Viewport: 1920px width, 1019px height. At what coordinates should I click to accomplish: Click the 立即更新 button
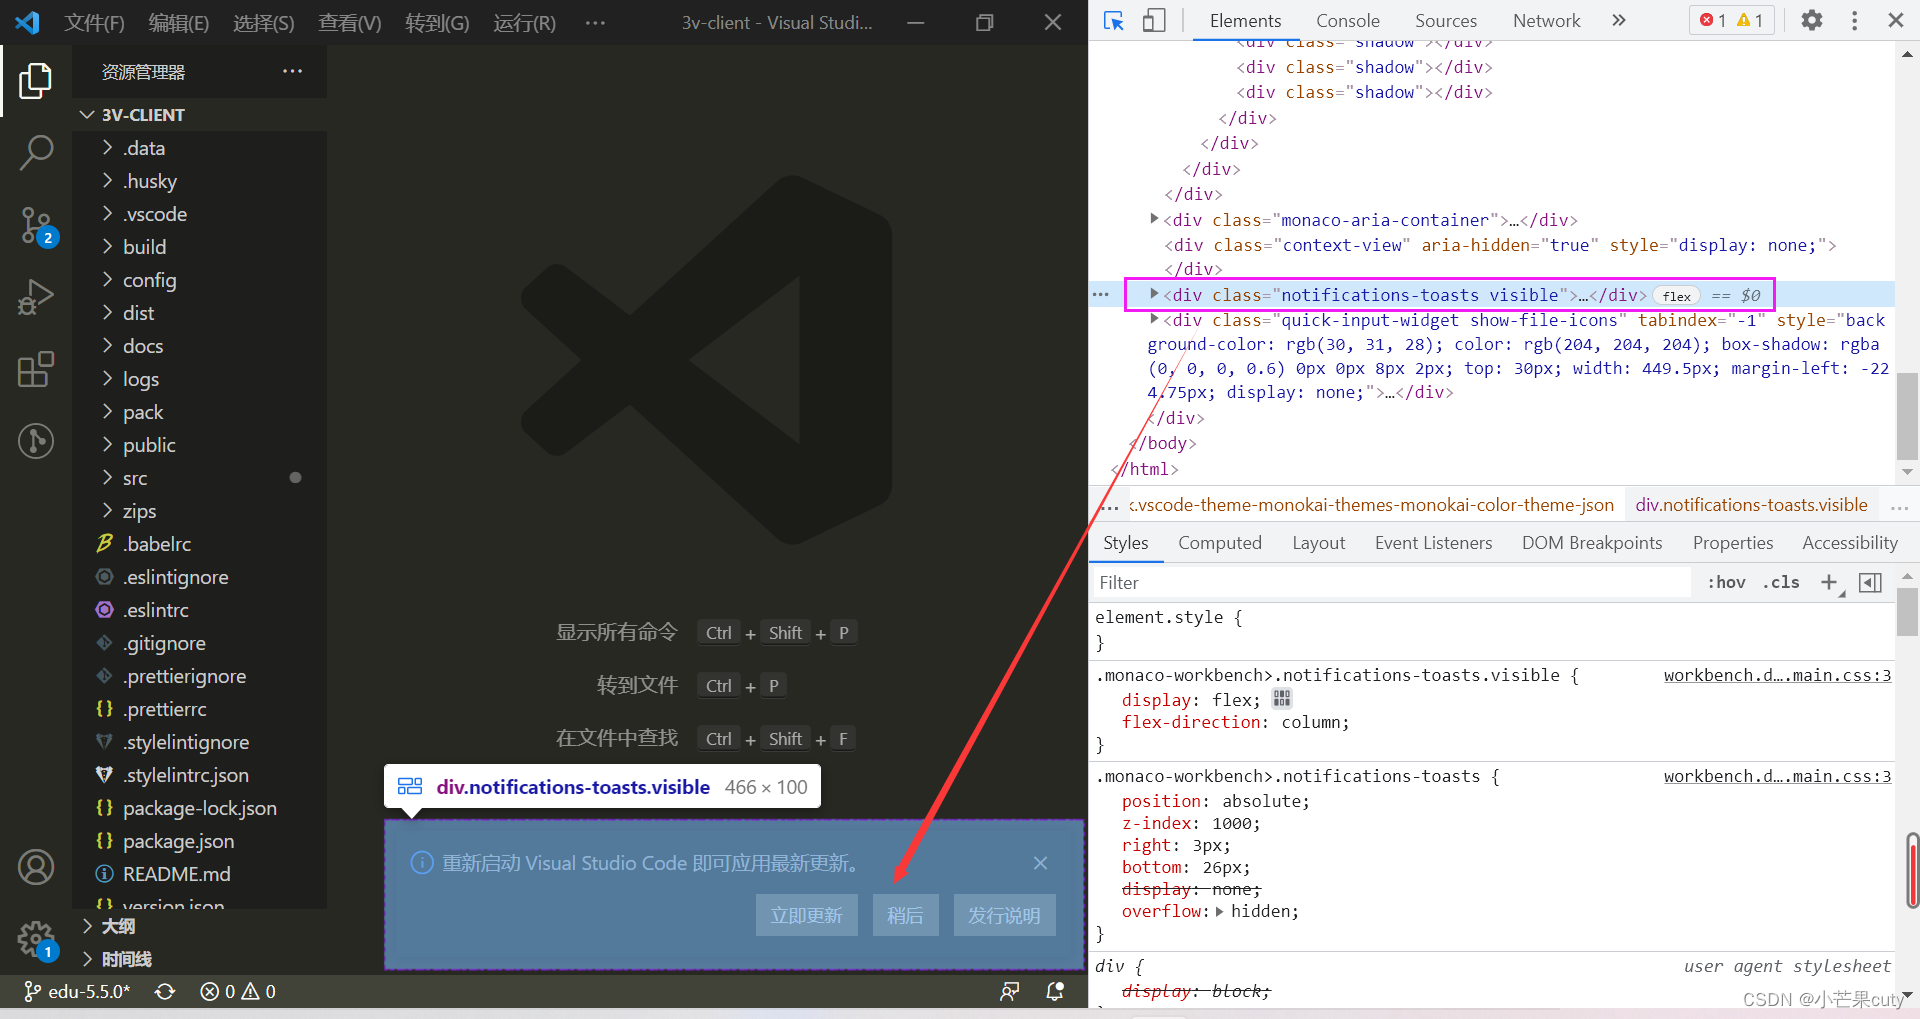pyautogui.click(x=806, y=915)
